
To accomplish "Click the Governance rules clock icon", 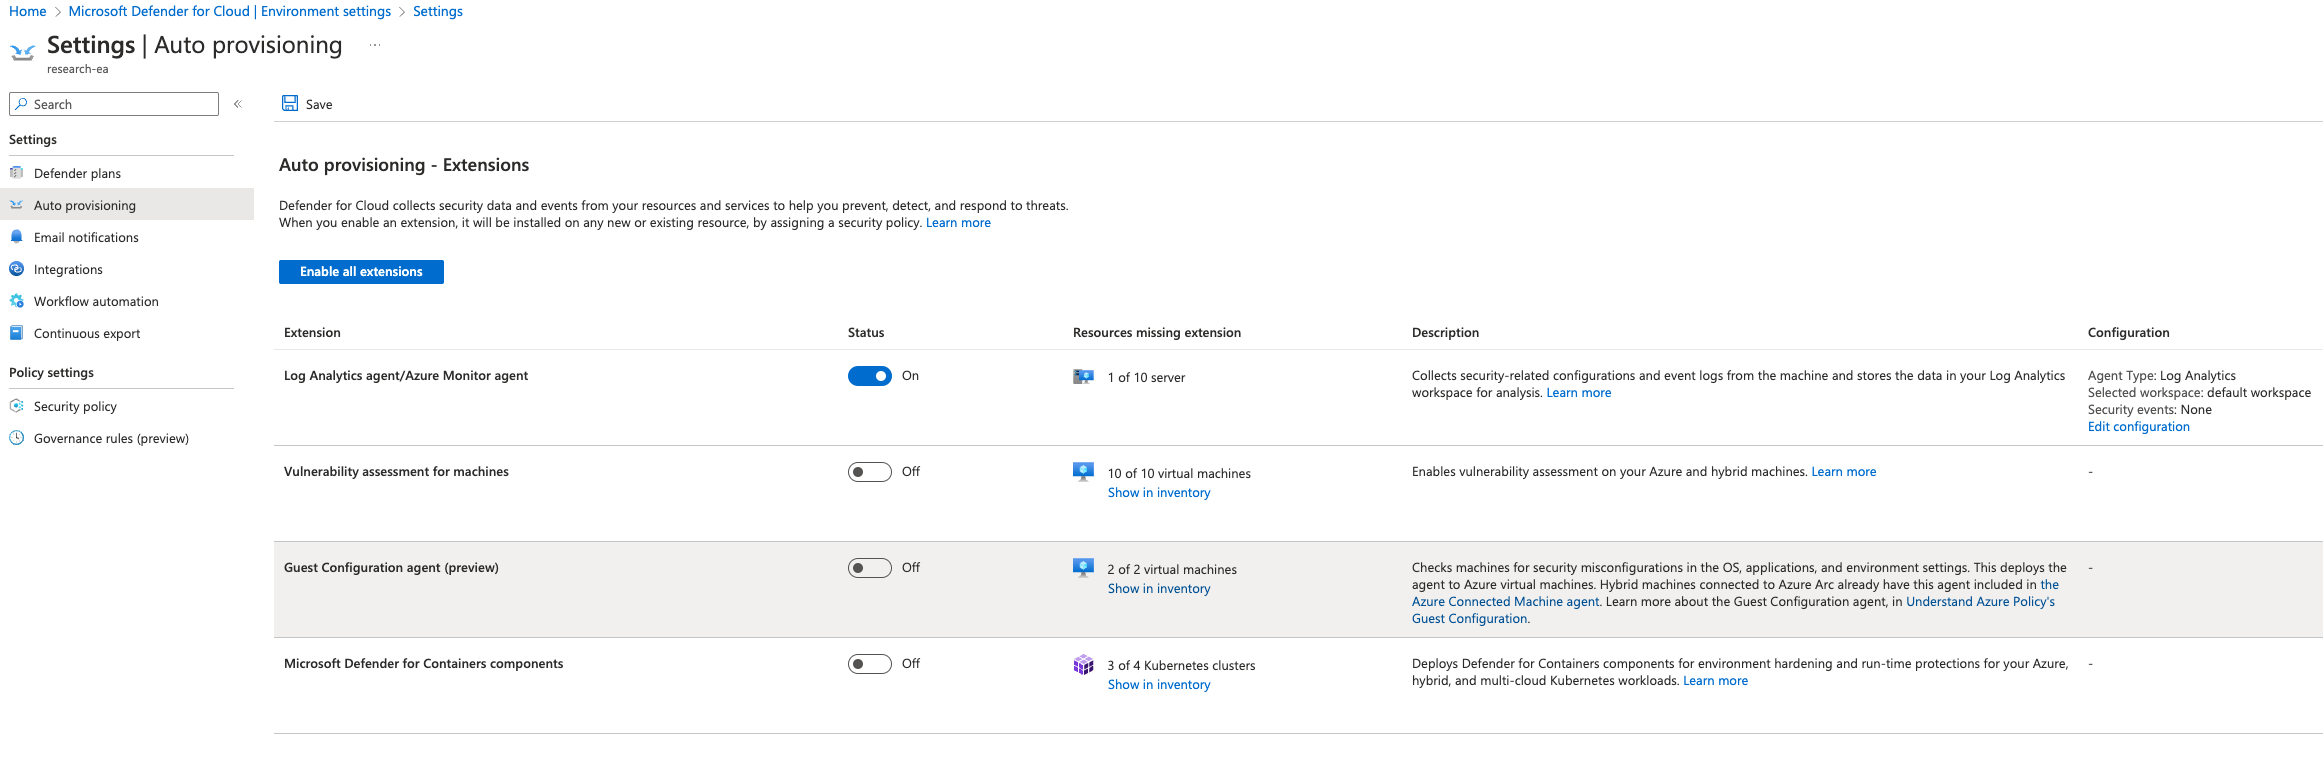I will tap(17, 438).
